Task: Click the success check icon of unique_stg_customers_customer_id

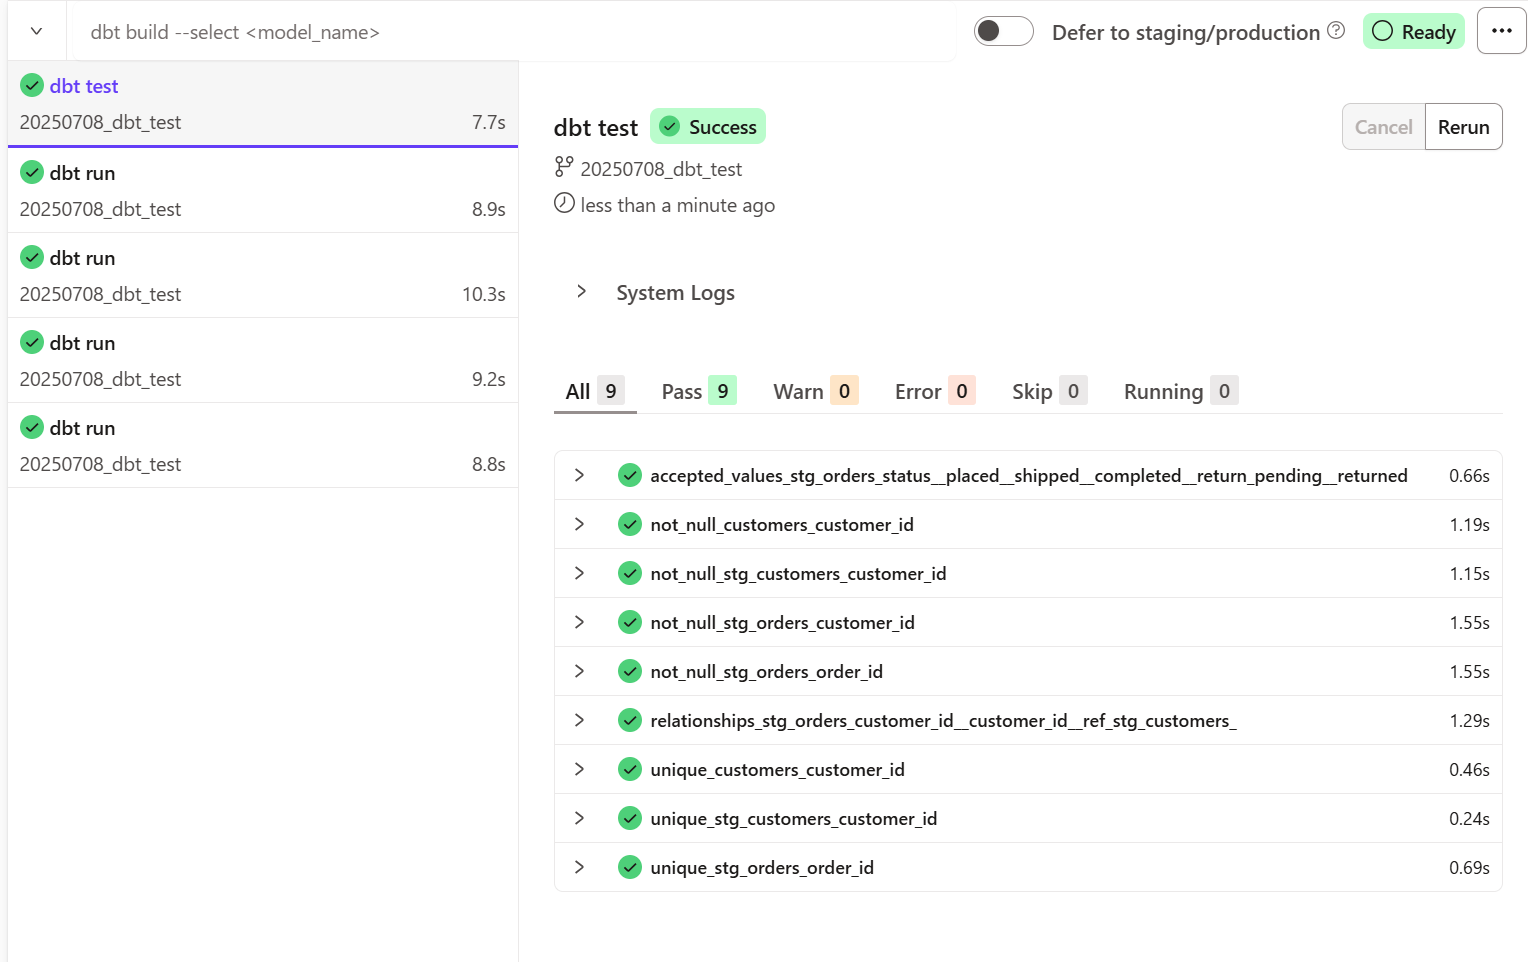Action: 630,818
